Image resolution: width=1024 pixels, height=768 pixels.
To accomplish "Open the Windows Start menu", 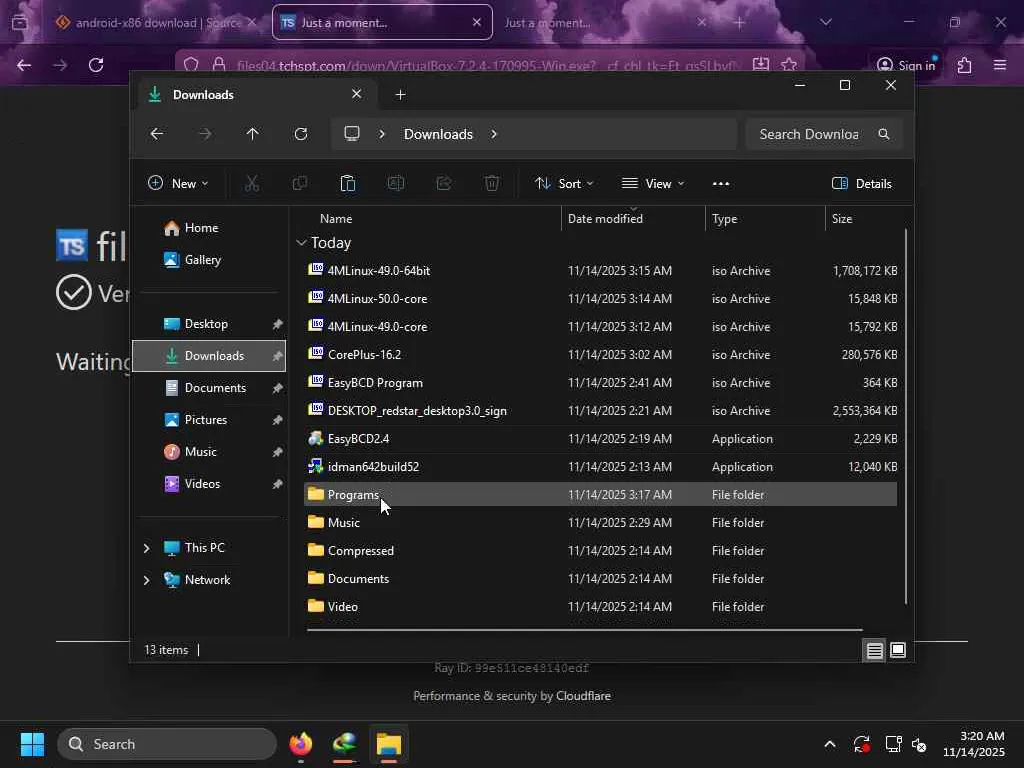I will (x=32, y=744).
